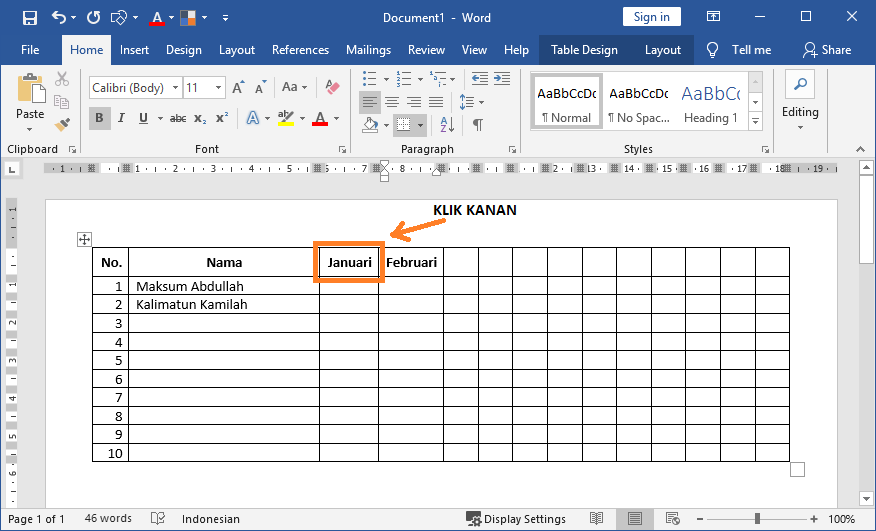Apply the Normal style
876x531 pixels.
coord(566,101)
